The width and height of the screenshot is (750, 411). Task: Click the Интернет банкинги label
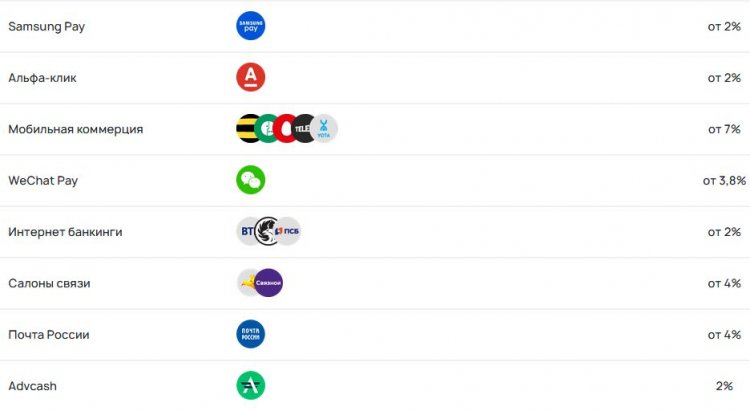coord(65,232)
